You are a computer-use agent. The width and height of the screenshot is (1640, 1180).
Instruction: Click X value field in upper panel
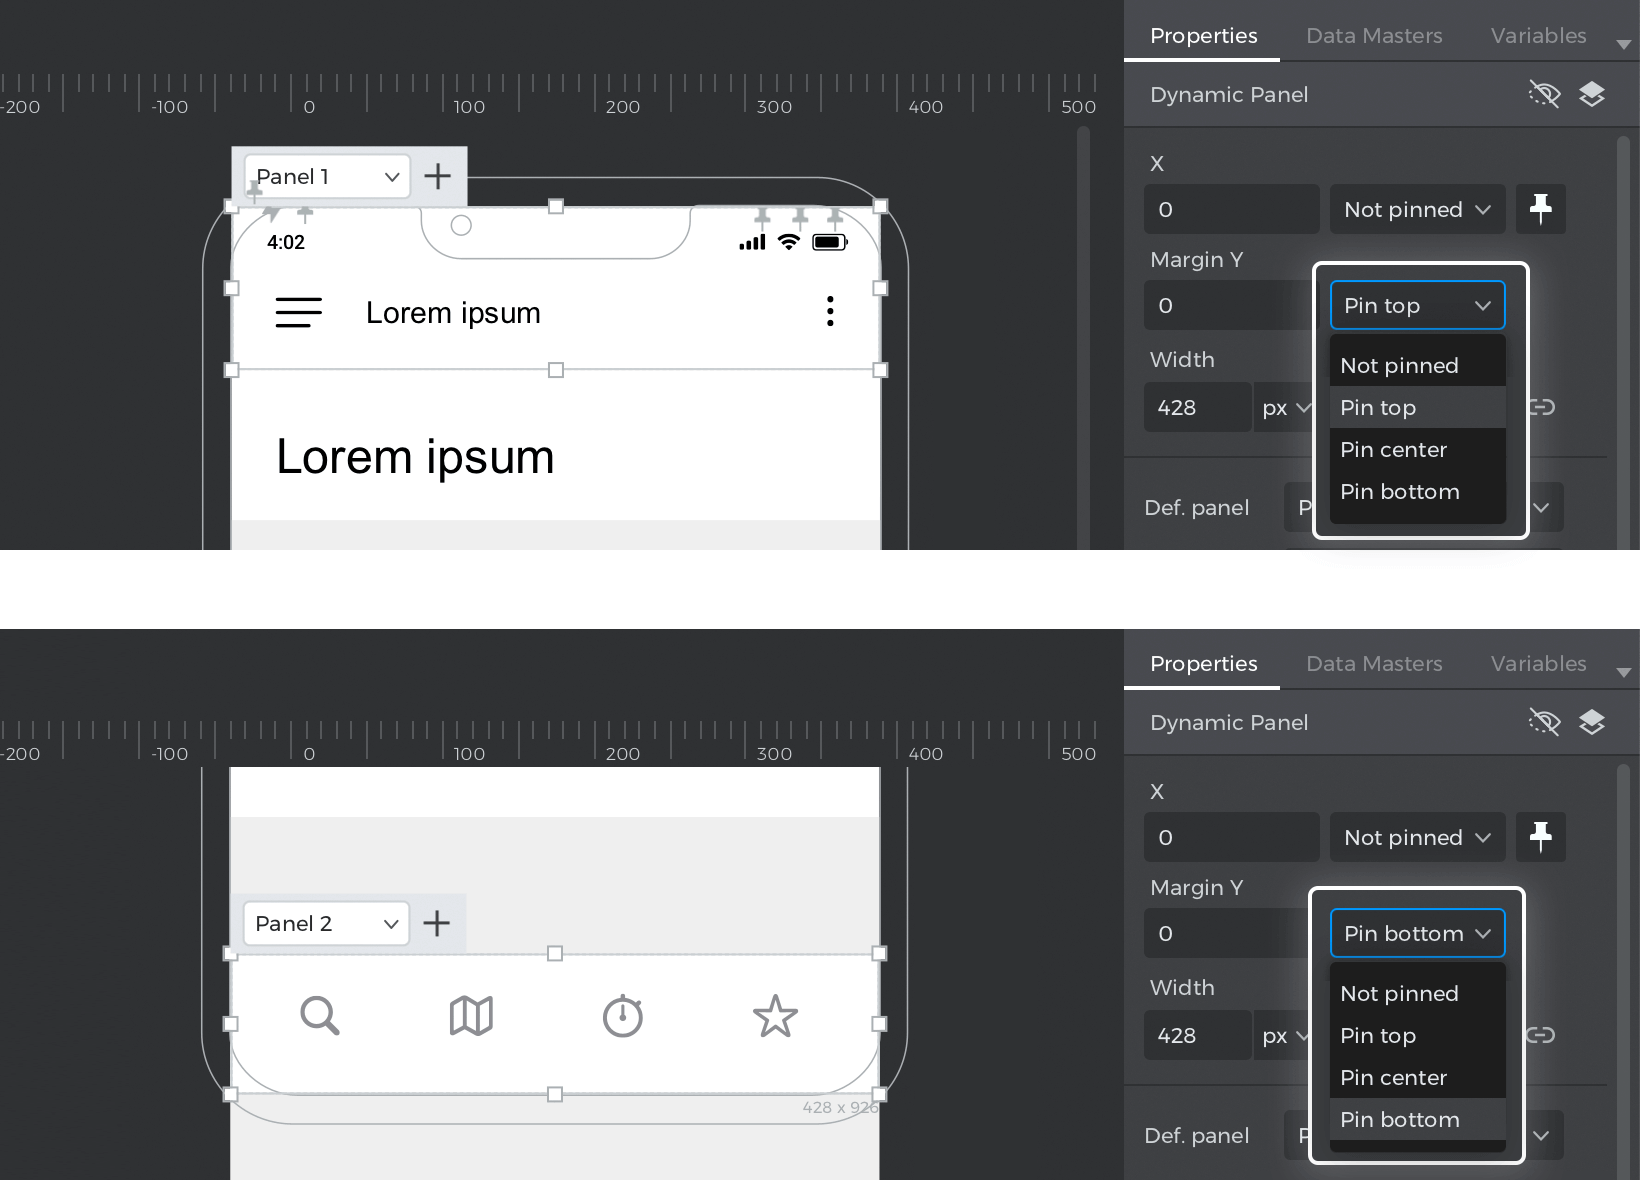pos(1232,209)
